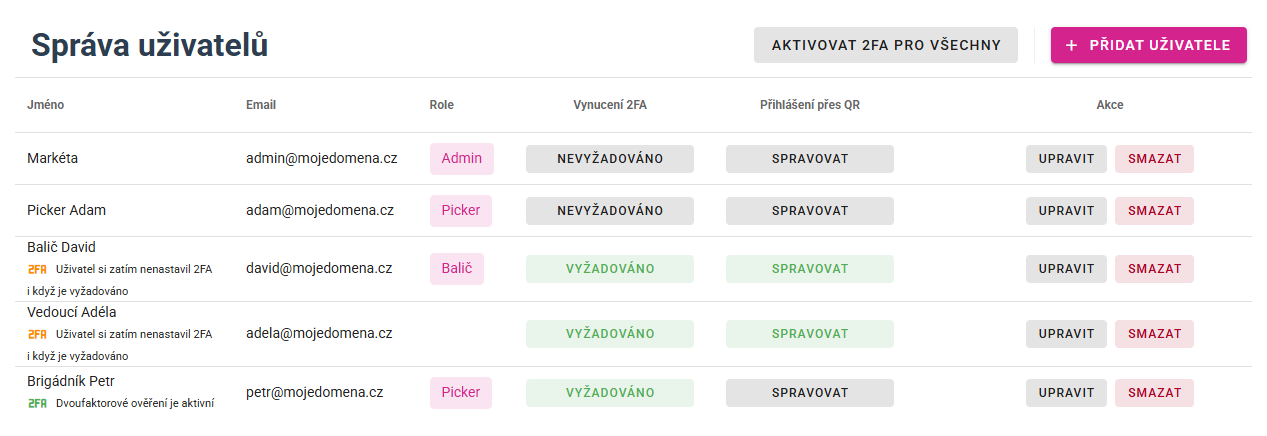The image size is (1267, 436).
Task: Toggle 2FA Vyžadováno for Vedoucí Adéla
Action: [x=610, y=334]
